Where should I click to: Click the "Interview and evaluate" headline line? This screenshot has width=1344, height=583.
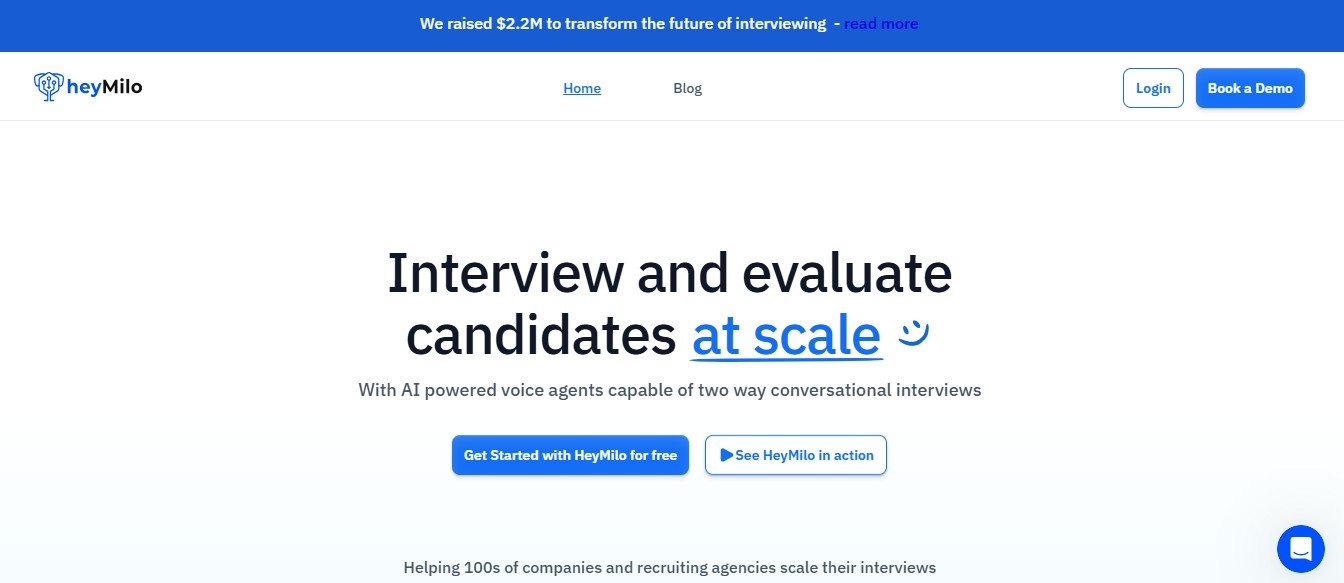click(x=669, y=273)
